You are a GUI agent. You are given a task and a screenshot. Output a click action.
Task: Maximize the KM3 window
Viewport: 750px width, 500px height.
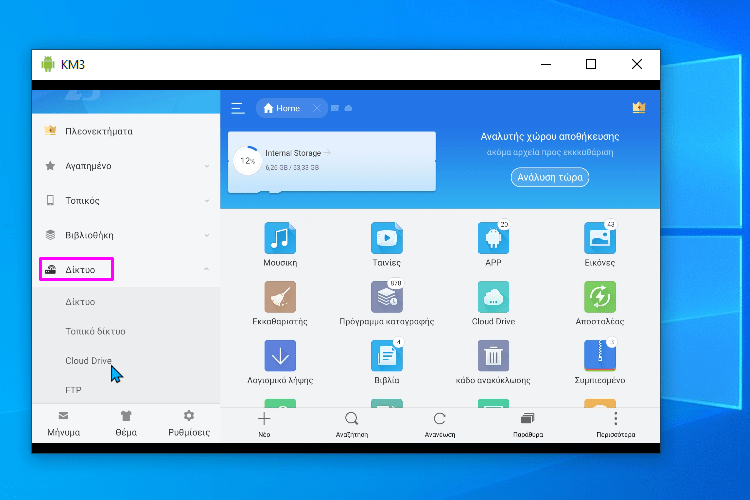coord(591,64)
